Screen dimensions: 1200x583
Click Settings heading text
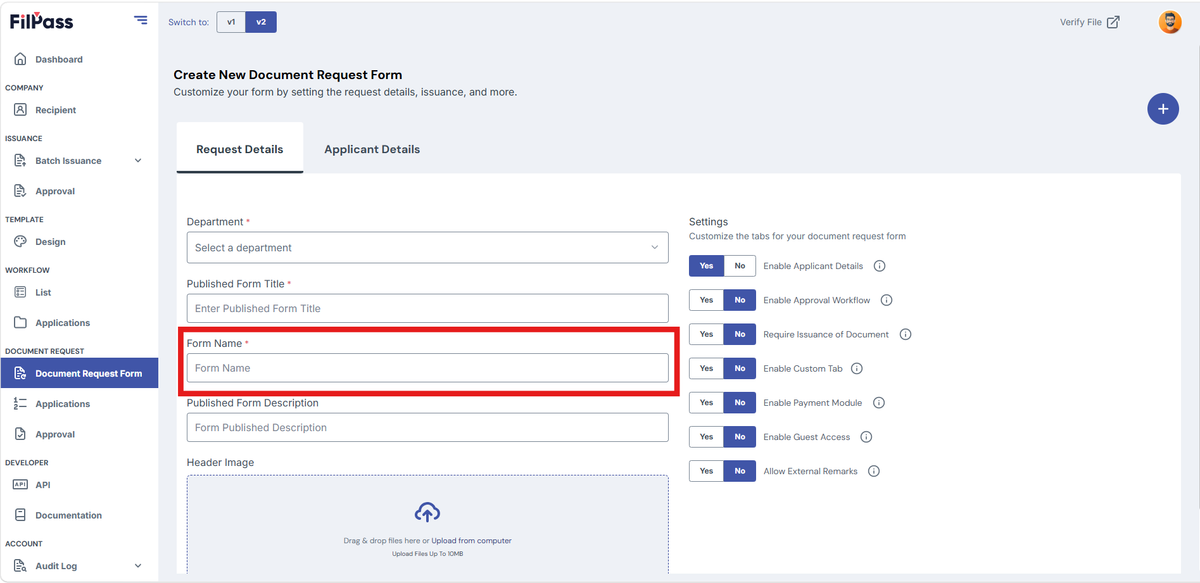point(708,222)
